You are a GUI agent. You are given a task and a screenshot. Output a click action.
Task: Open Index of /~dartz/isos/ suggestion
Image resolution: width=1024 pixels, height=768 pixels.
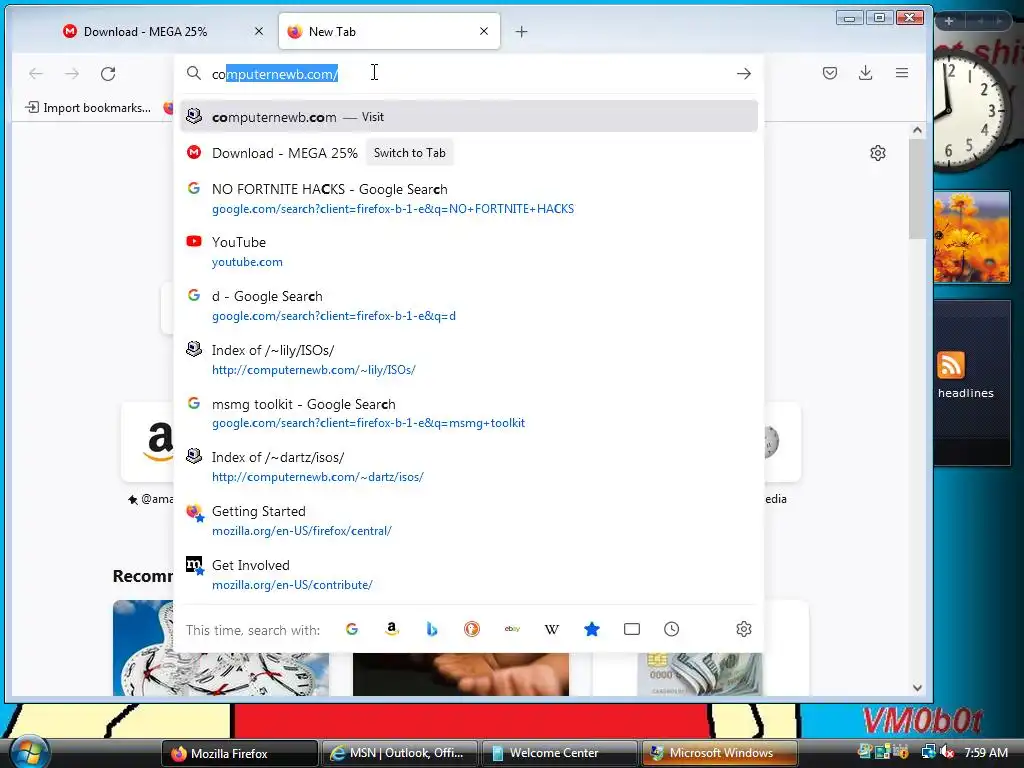point(469,466)
